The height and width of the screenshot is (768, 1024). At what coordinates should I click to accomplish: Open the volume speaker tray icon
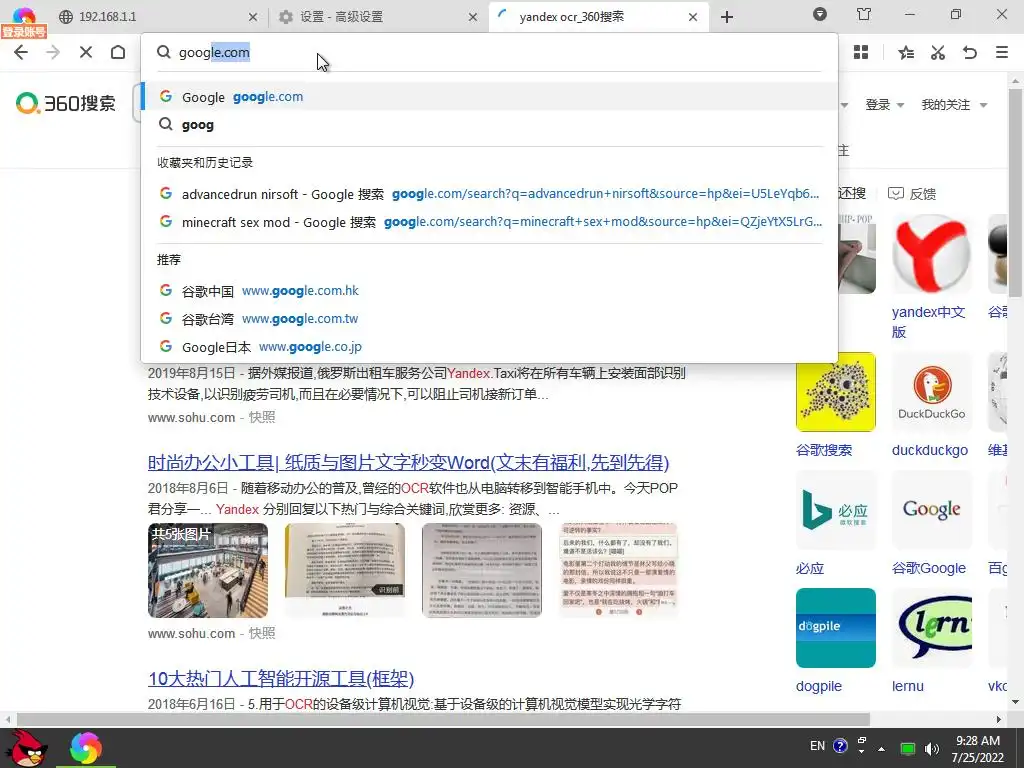(932, 748)
